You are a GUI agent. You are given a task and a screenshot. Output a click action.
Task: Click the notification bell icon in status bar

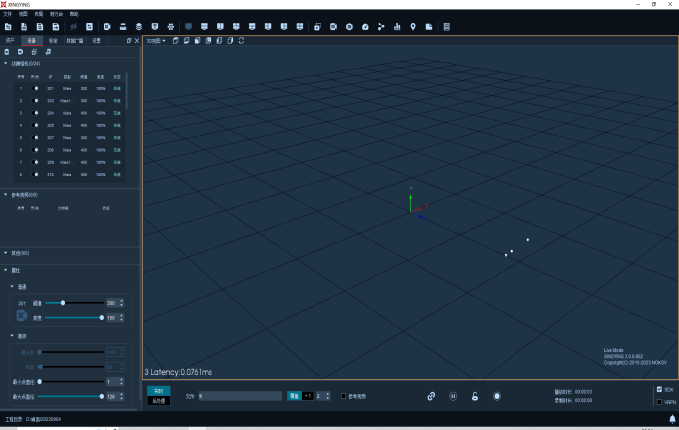pyautogui.click(x=672, y=419)
